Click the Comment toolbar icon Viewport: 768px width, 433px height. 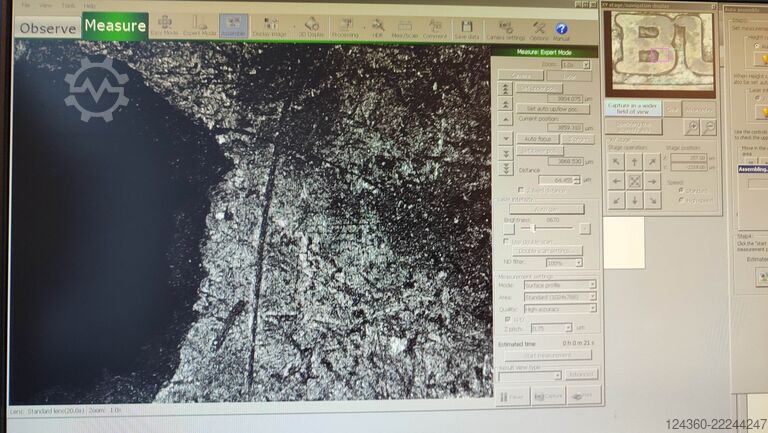(435, 28)
